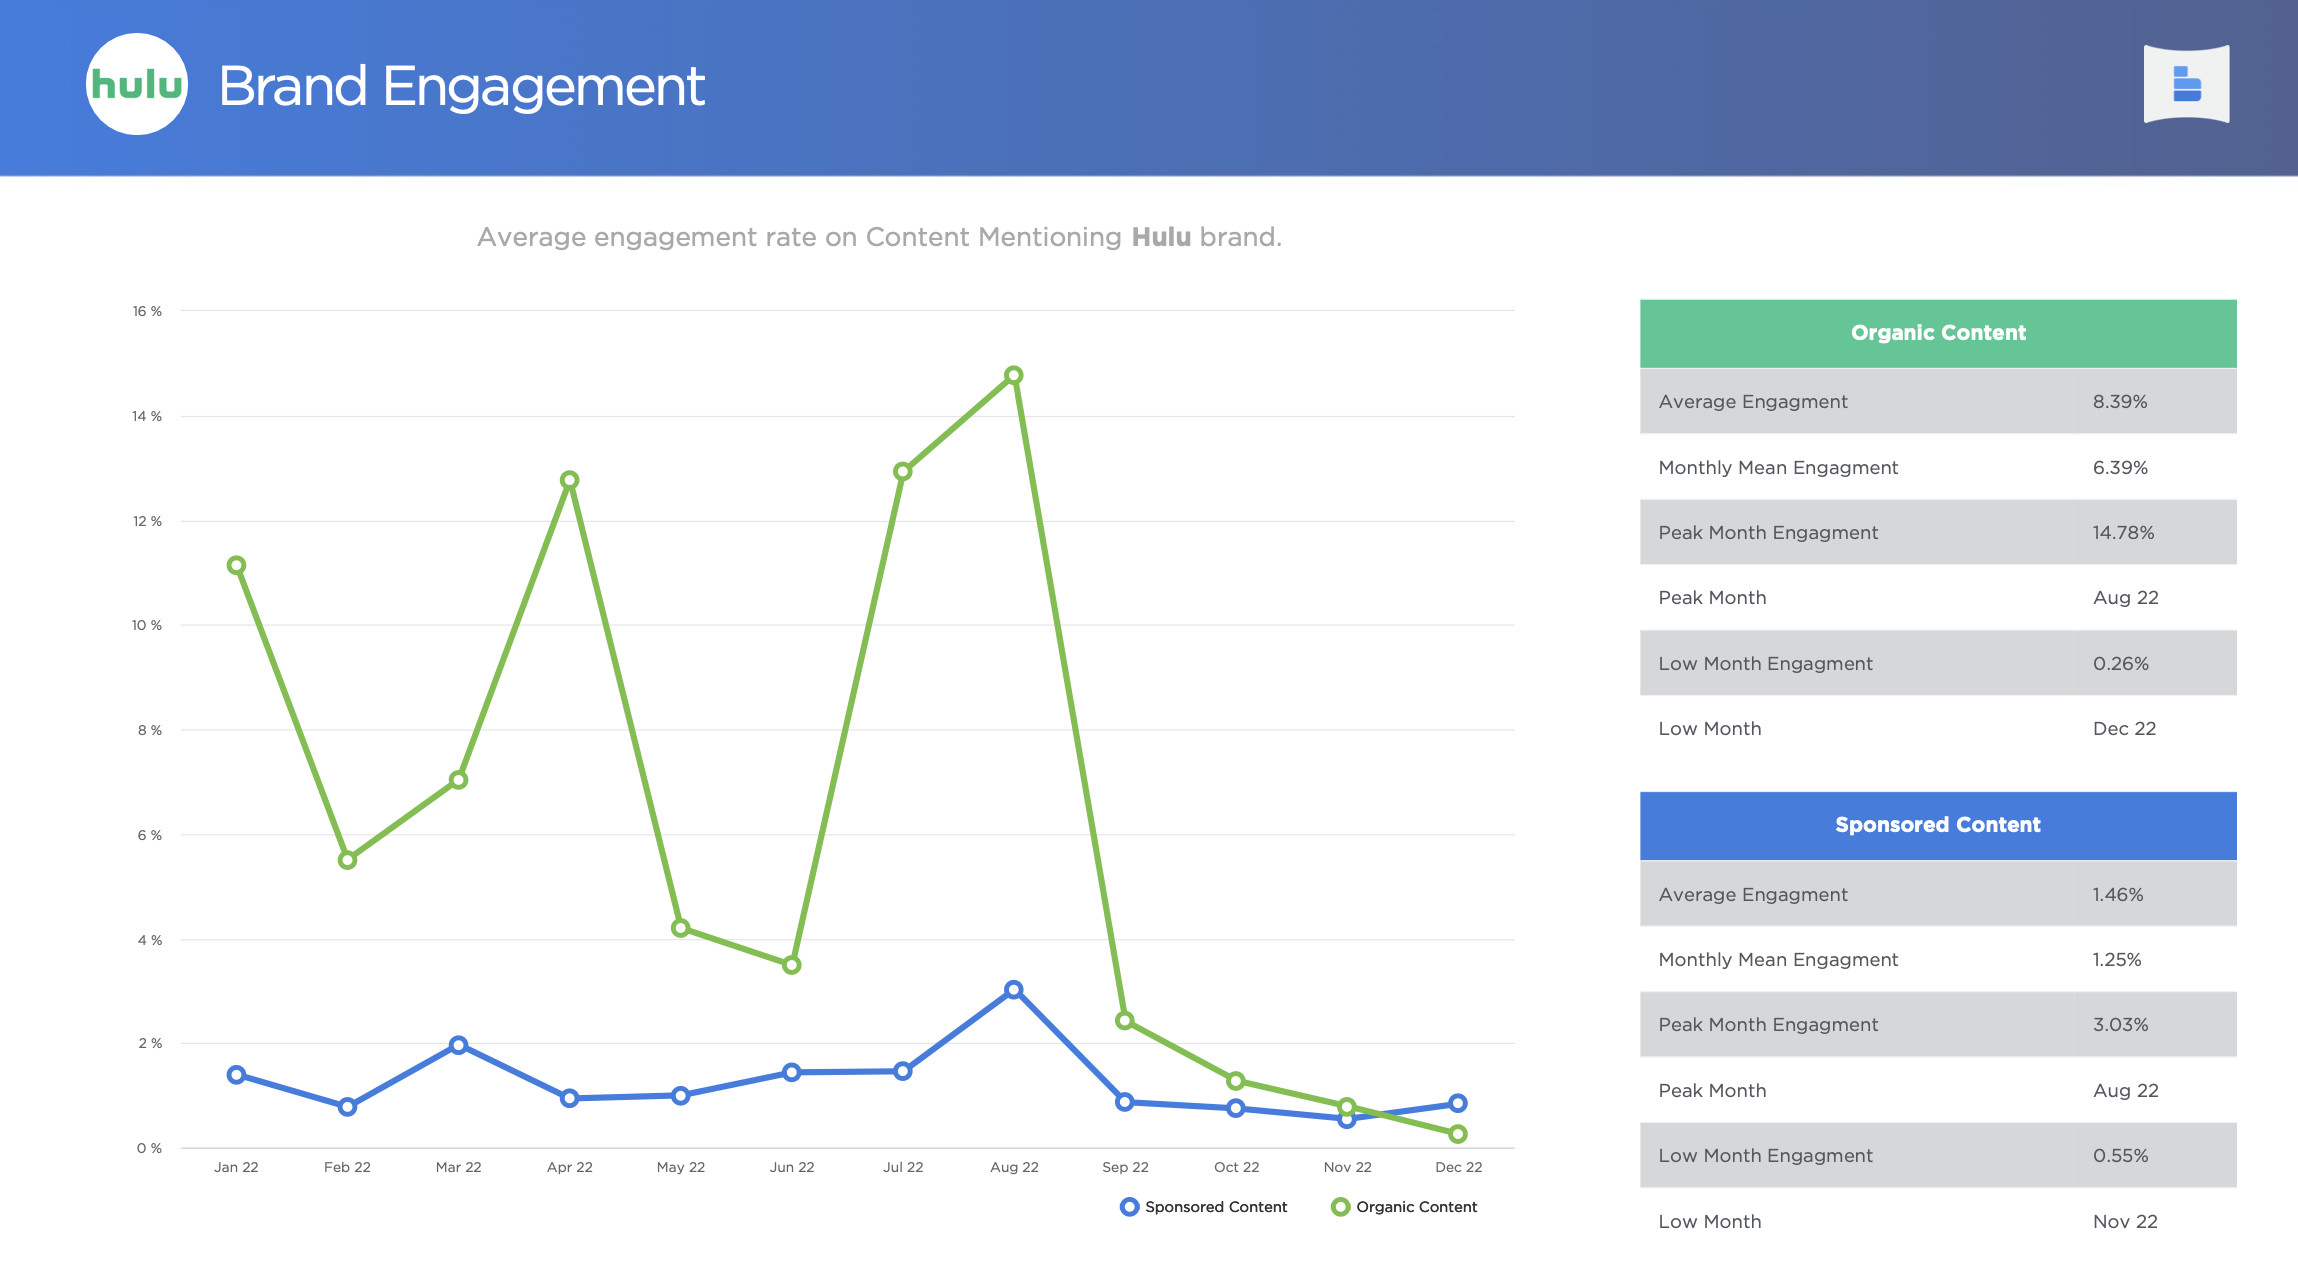This screenshot has height=1280, width=2298.
Task: Click the 0.26% low month value
Action: (2120, 663)
